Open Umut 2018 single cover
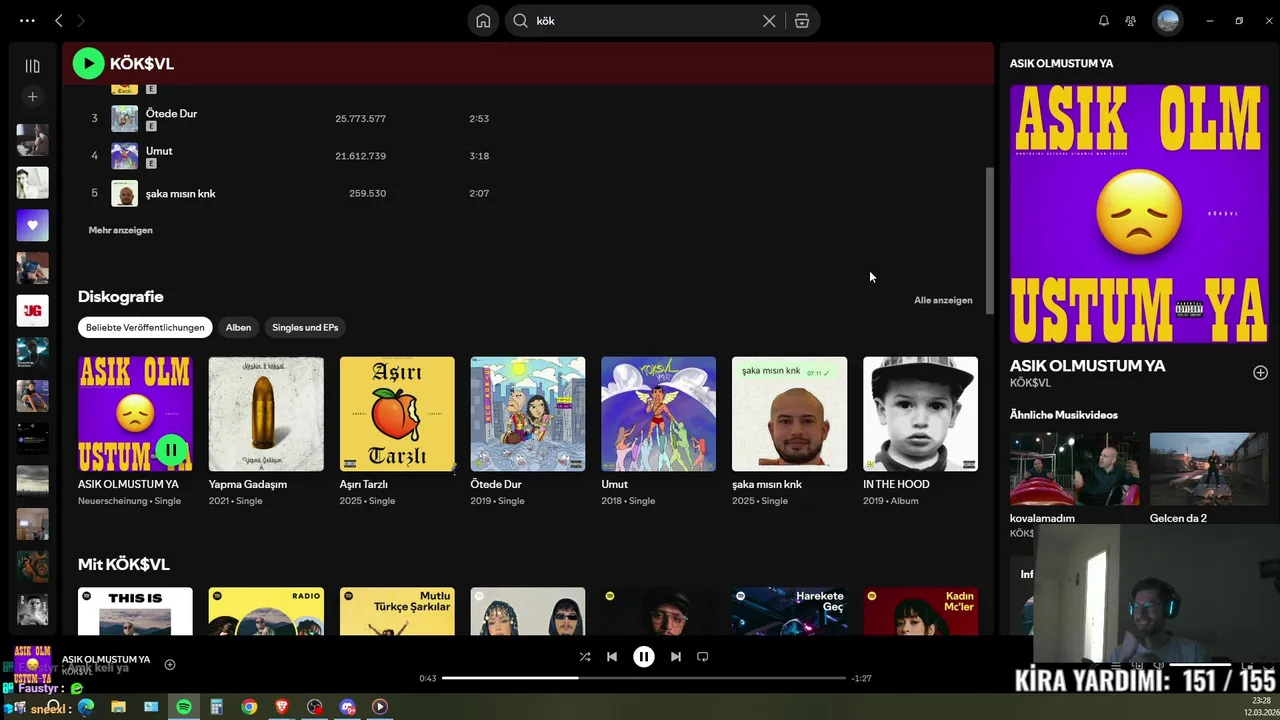Screen dimensions: 1280x720 pos(658,414)
